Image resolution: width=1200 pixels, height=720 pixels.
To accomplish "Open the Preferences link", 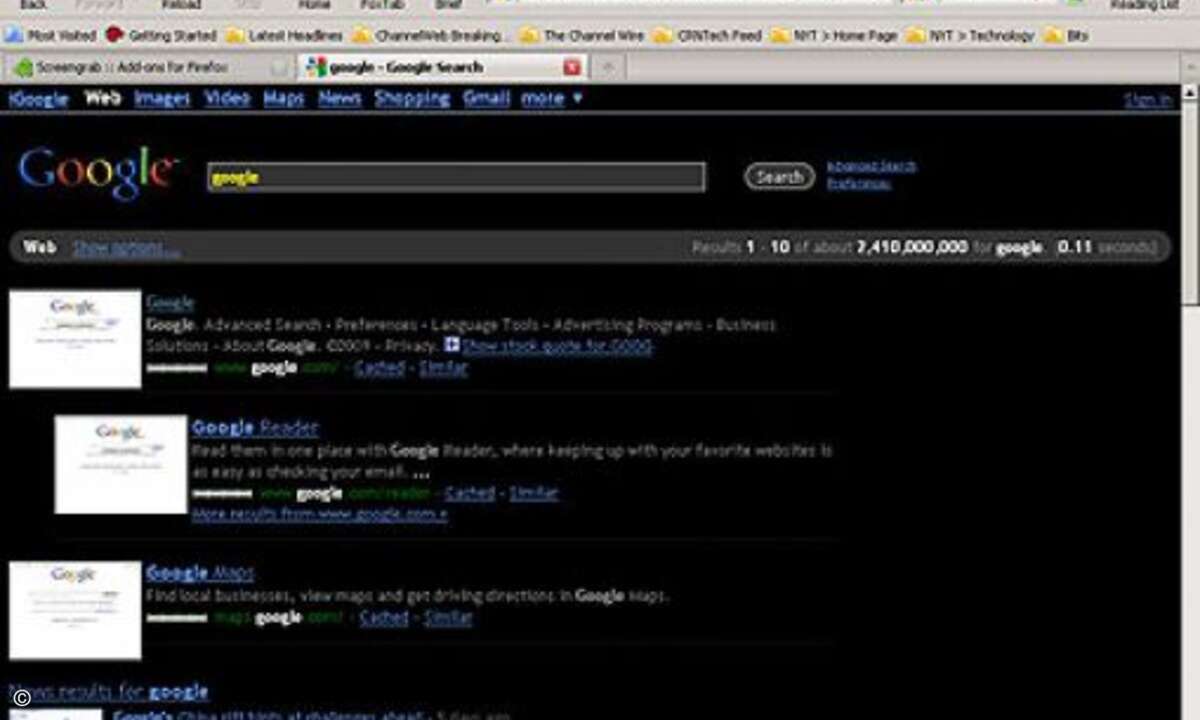I will [858, 184].
